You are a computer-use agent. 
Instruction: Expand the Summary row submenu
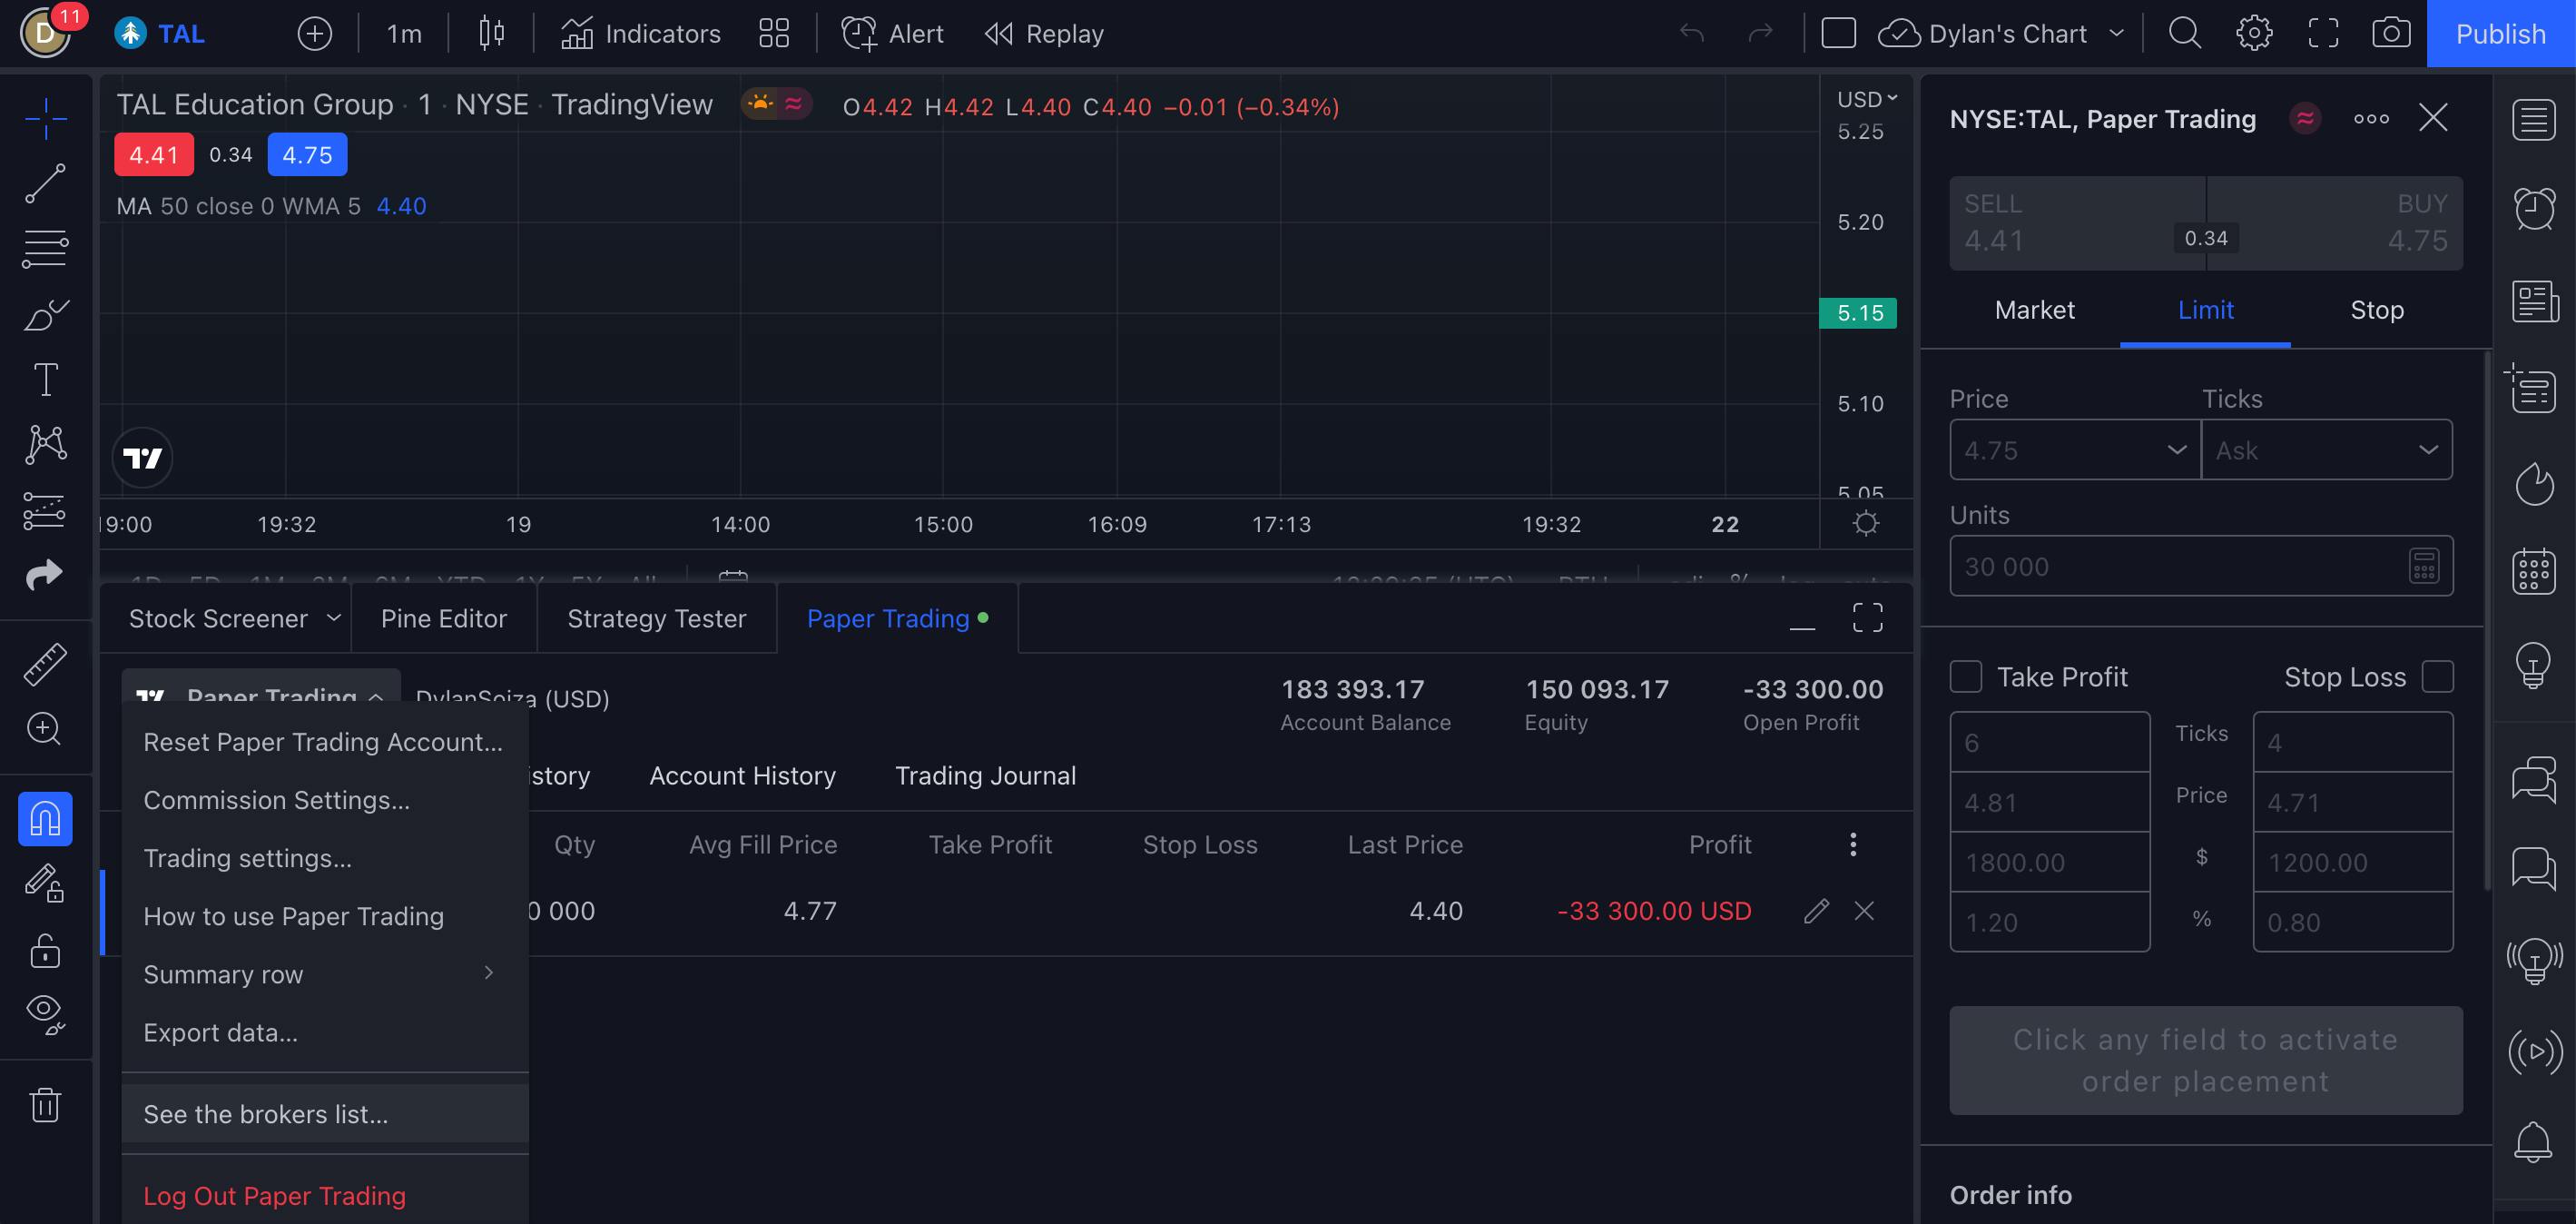click(x=325, y=974)
